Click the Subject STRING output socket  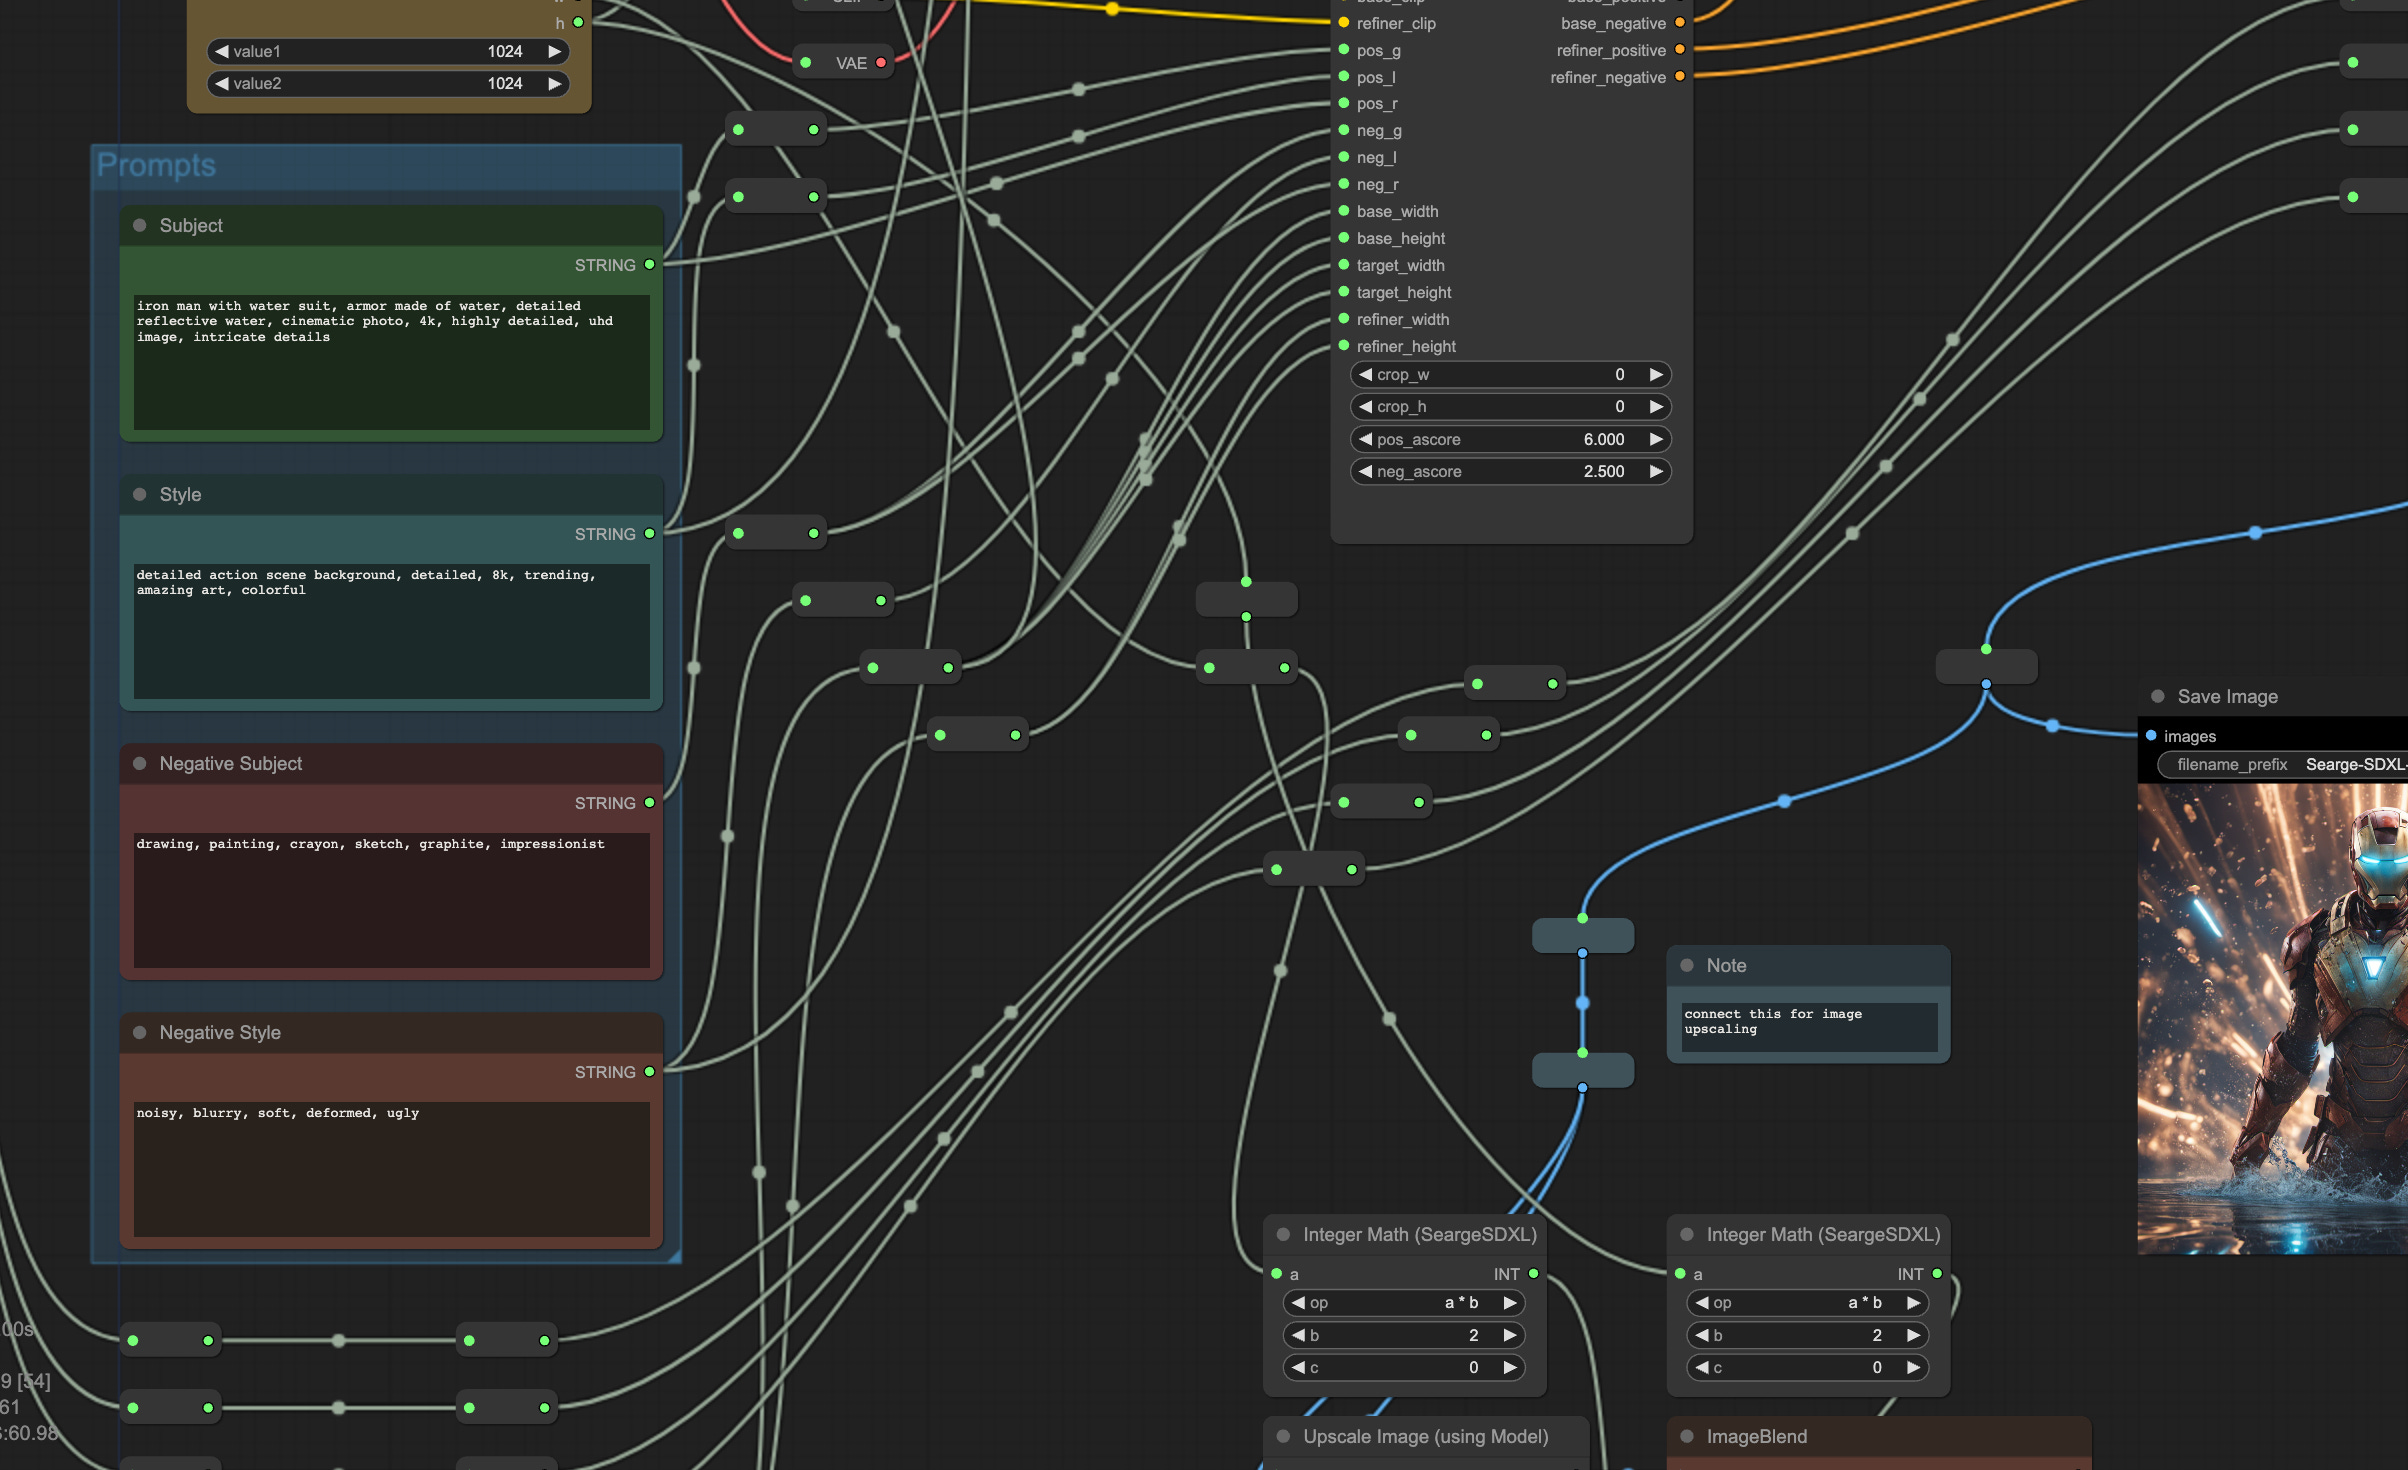(x=650, y=264)
